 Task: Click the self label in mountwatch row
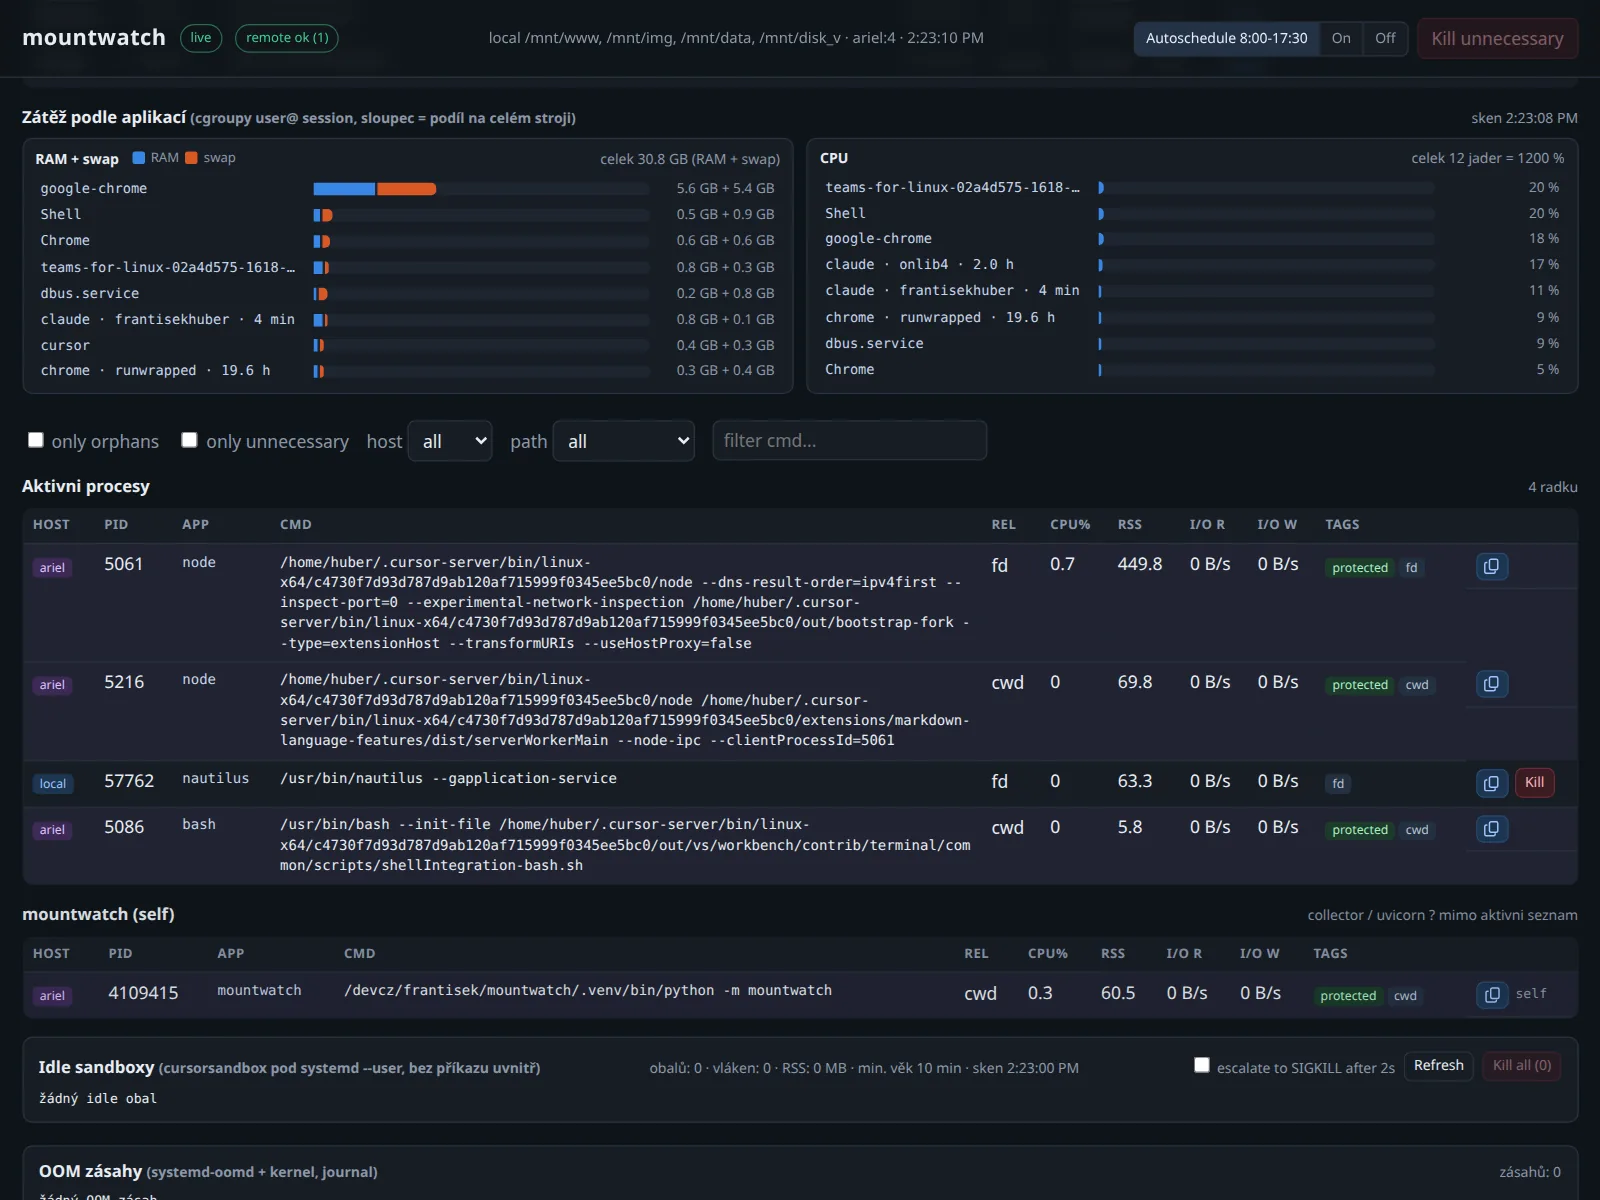tap(1531, 994)
